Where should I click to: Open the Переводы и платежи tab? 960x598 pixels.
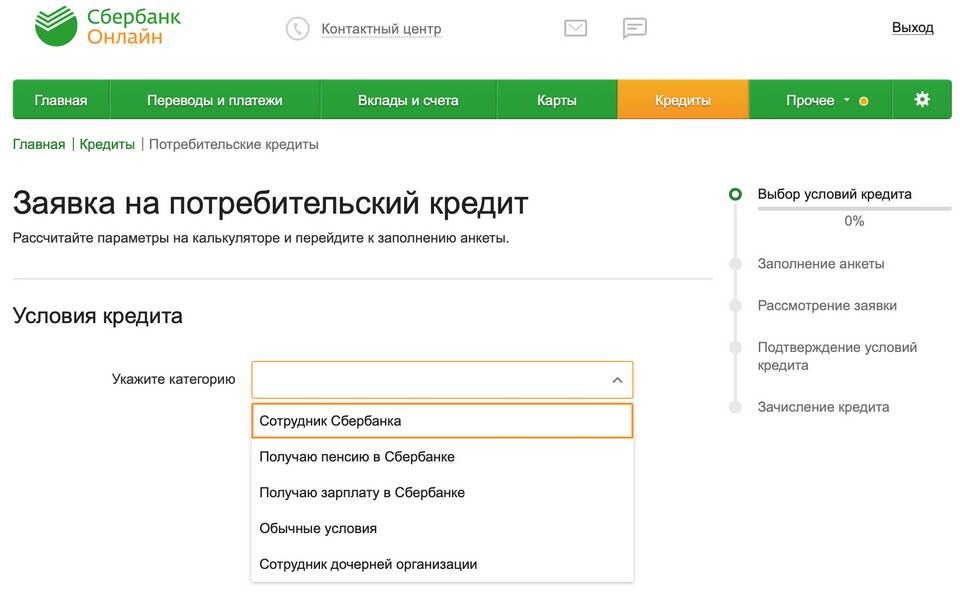click(215, 100)
